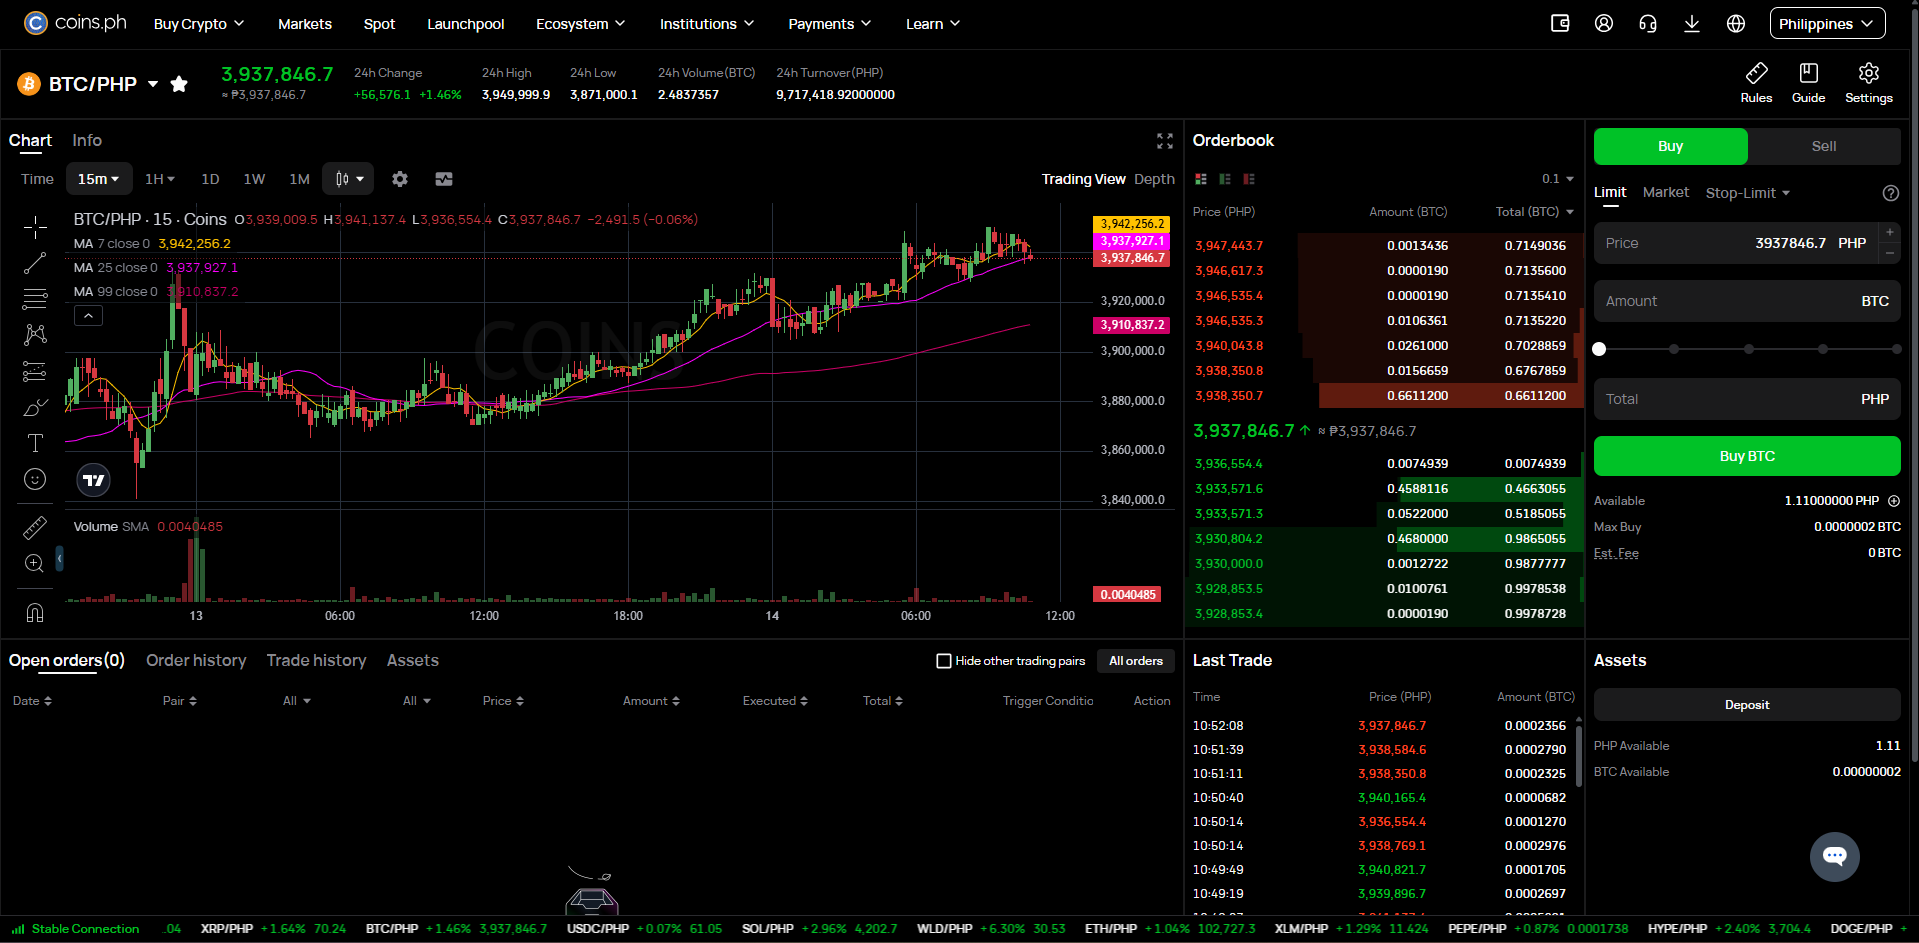Click the amount slider starting handle
The image size is (1919, 943).
[x=1599, y=349]
